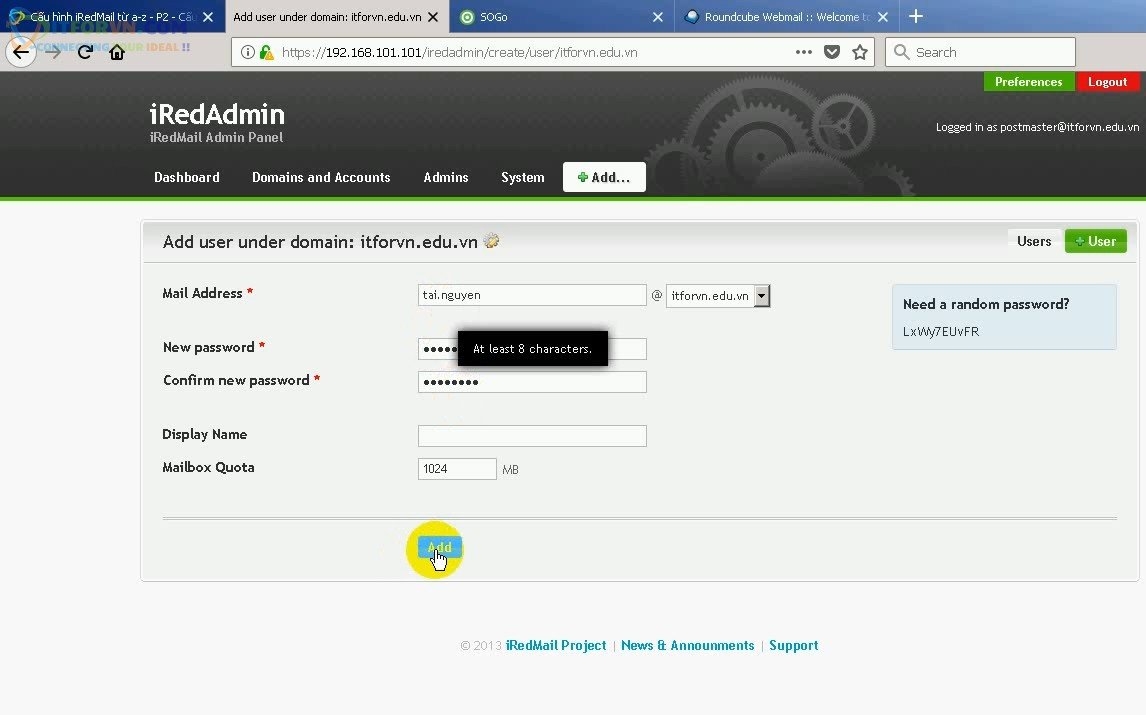Open the page actions three-dots menu
Viewport: 1146px width, 715px height.
[803, 52]
